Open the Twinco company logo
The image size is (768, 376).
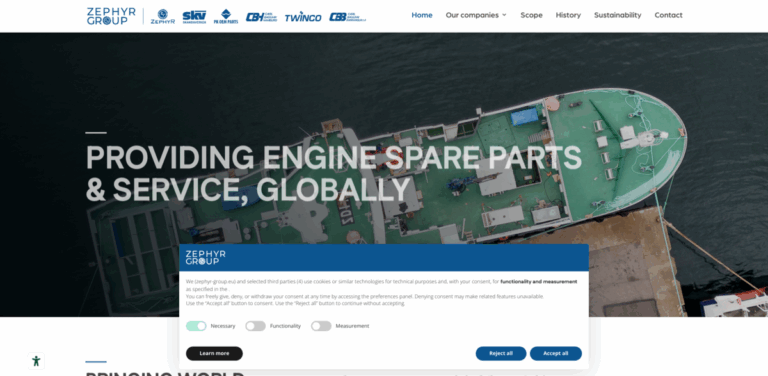click(303, 17)
